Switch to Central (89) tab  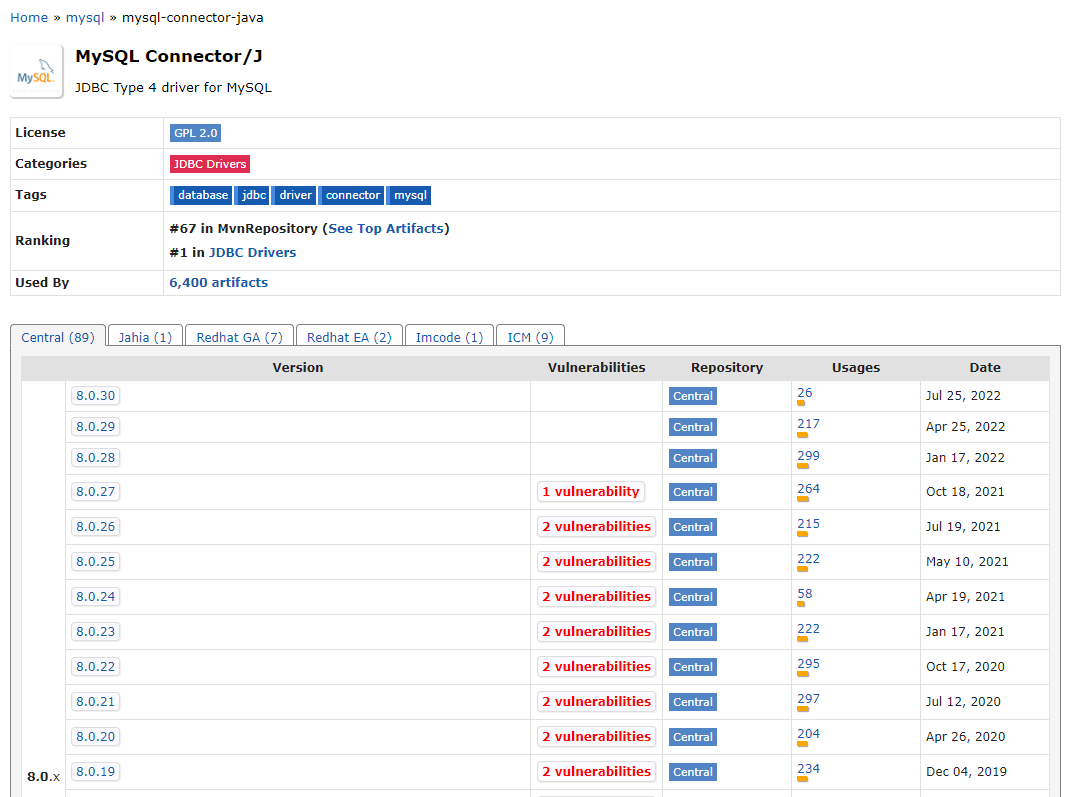pyautogui.click(x=58, y=337)
